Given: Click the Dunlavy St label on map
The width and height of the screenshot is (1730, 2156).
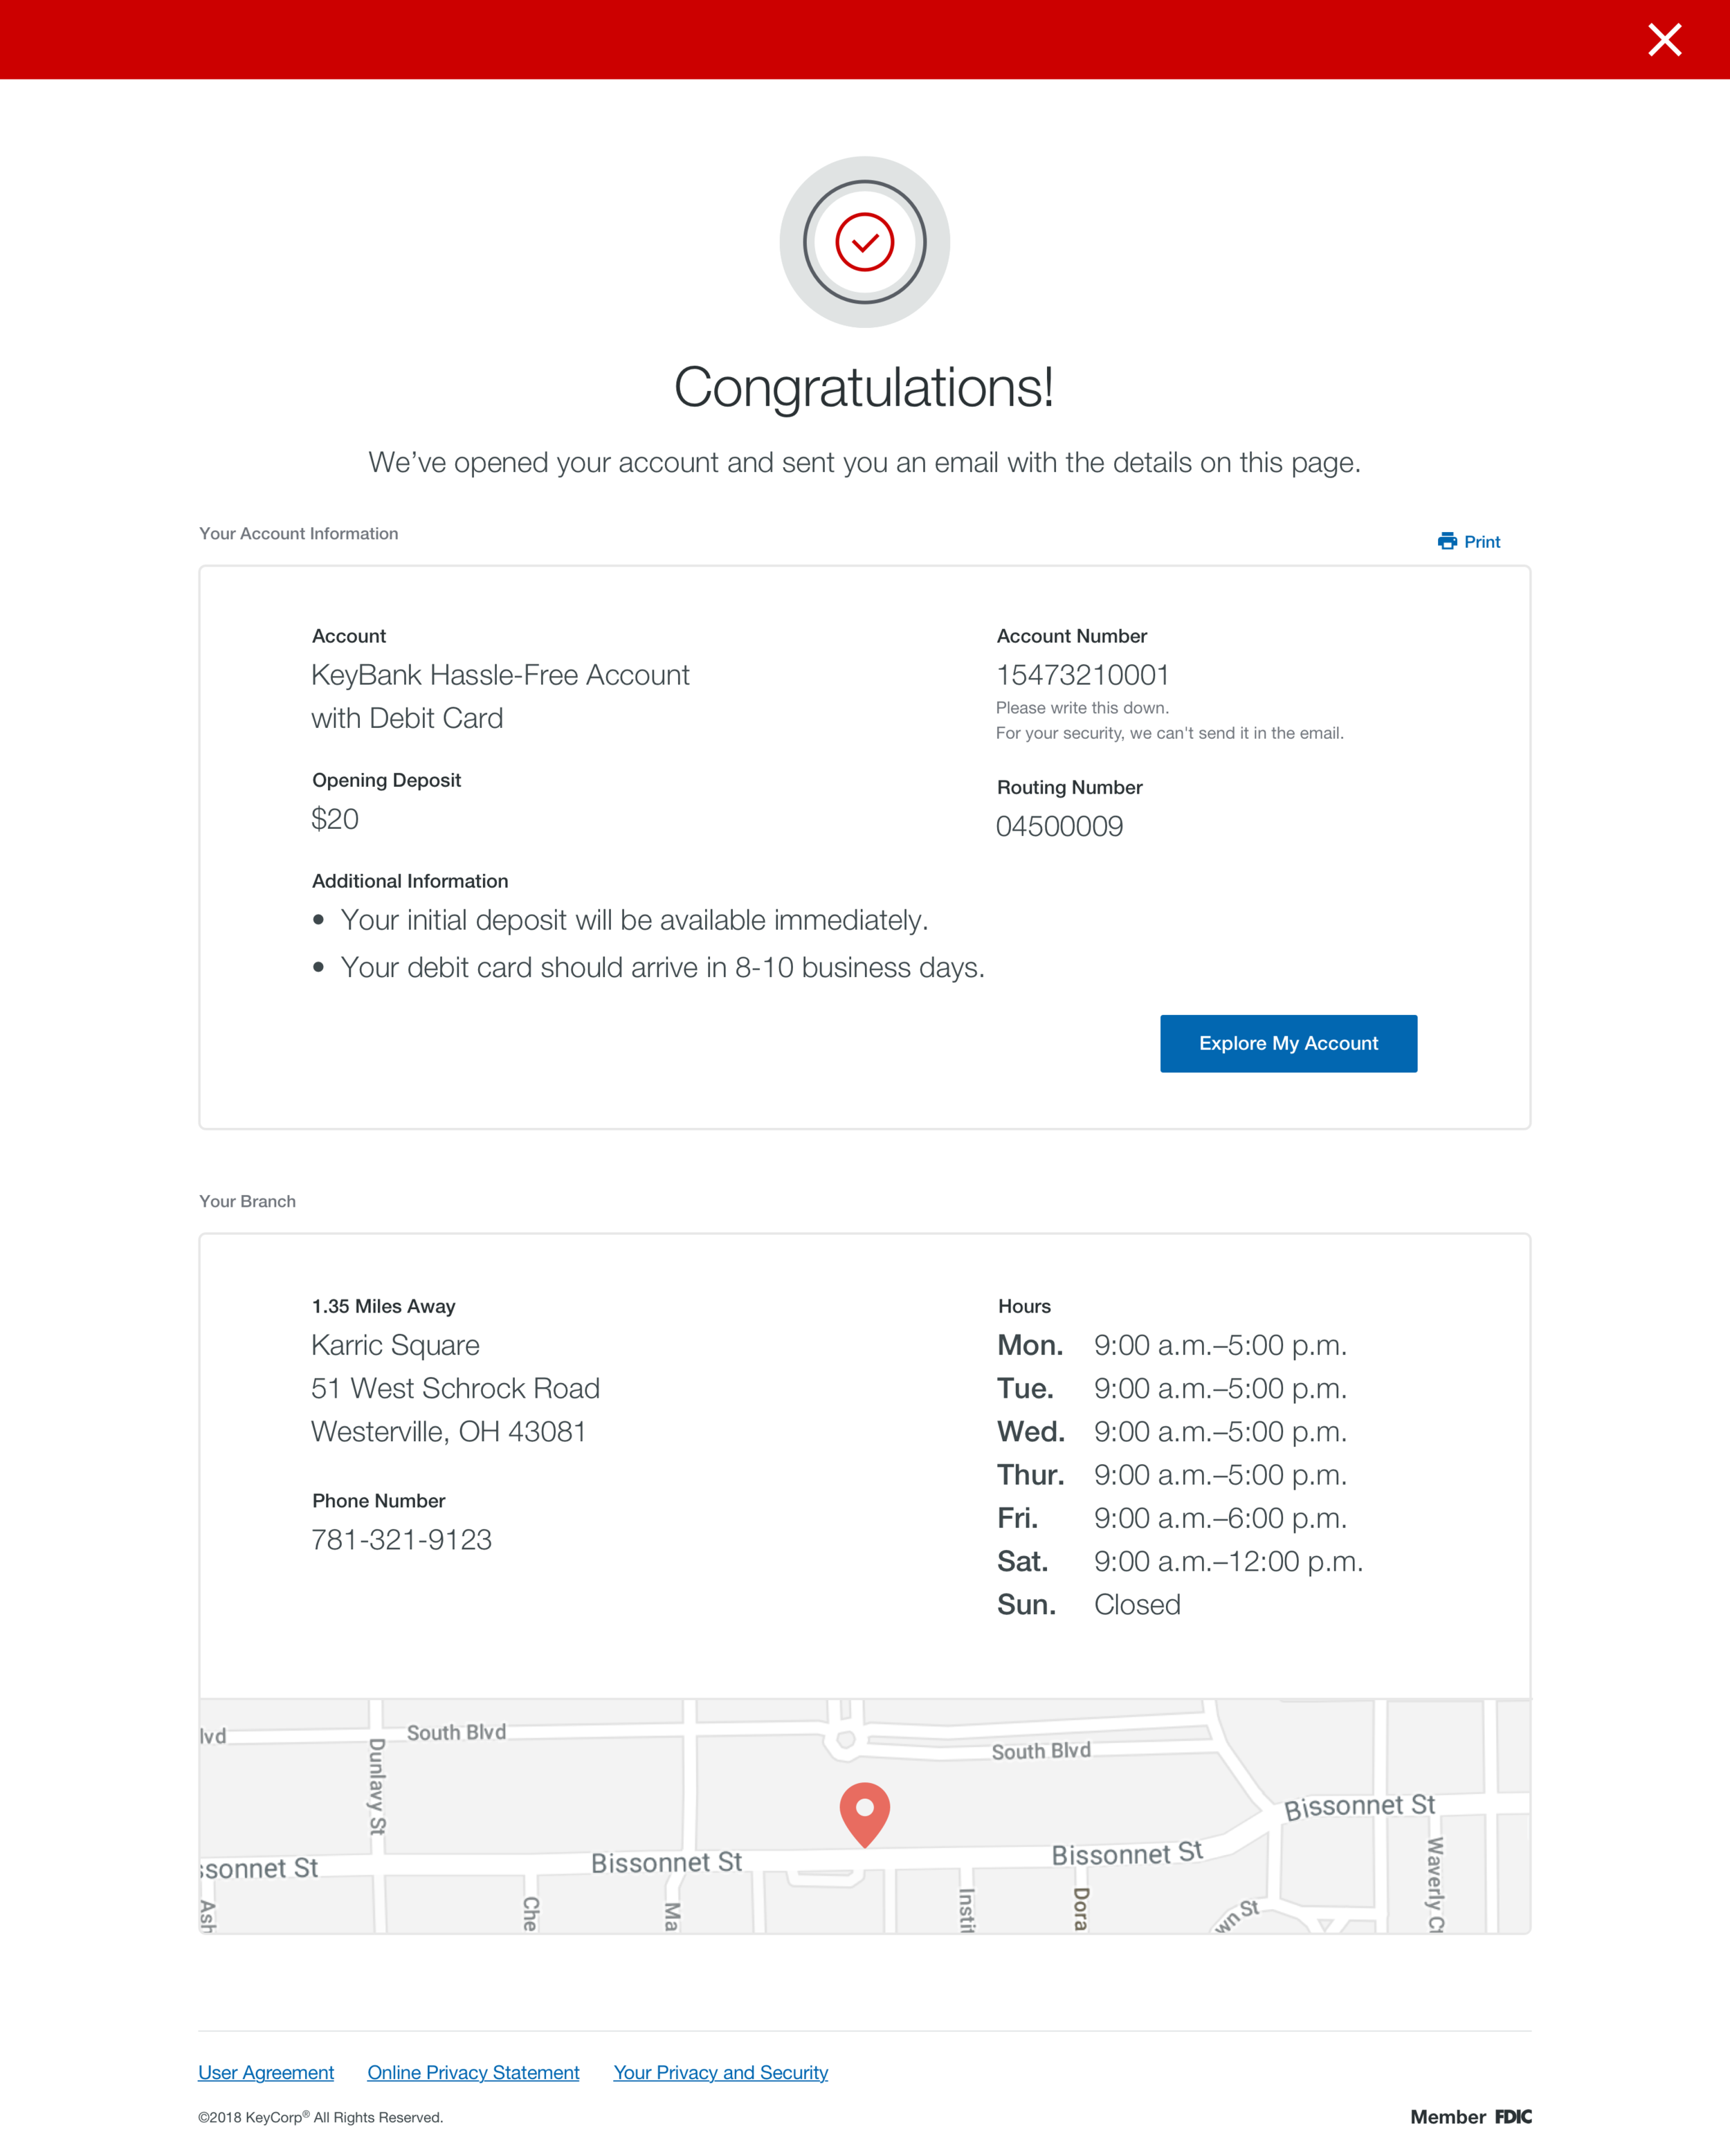Looking at the screenshot, I should 377,1786.
